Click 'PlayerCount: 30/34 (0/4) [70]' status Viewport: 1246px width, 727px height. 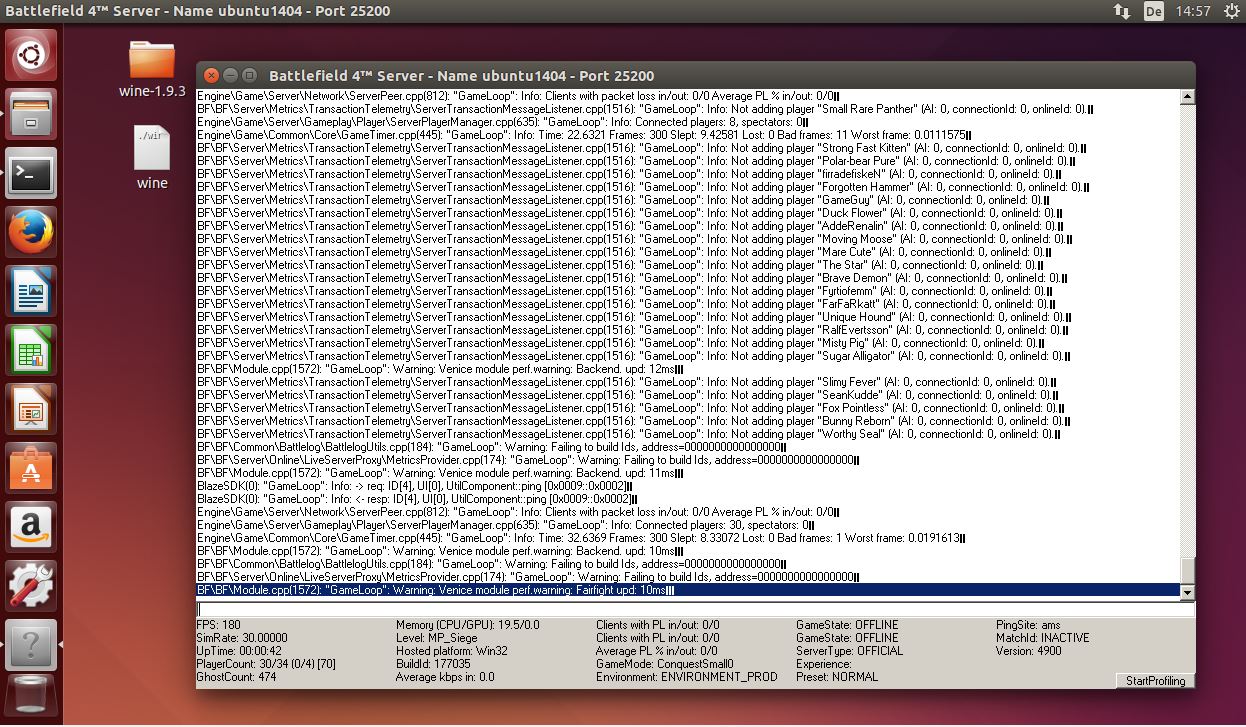[267, 664]
